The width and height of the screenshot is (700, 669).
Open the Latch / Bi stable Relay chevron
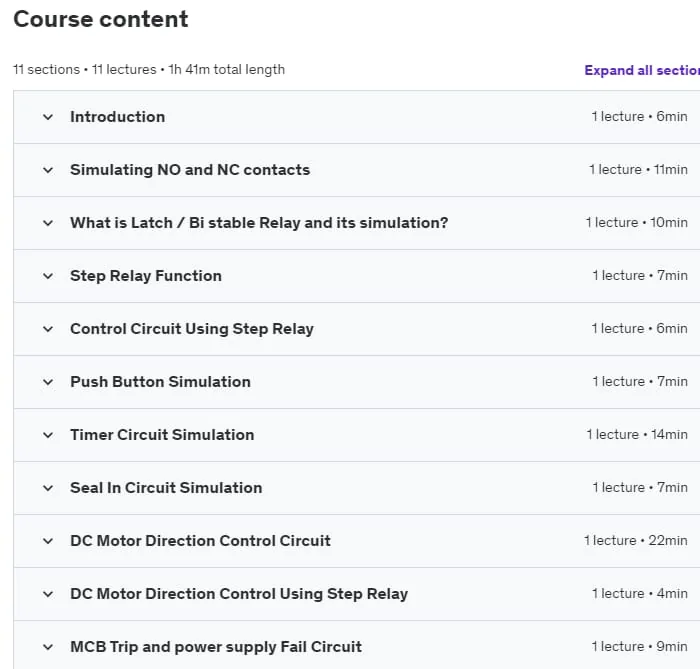[x=48, y=223]
